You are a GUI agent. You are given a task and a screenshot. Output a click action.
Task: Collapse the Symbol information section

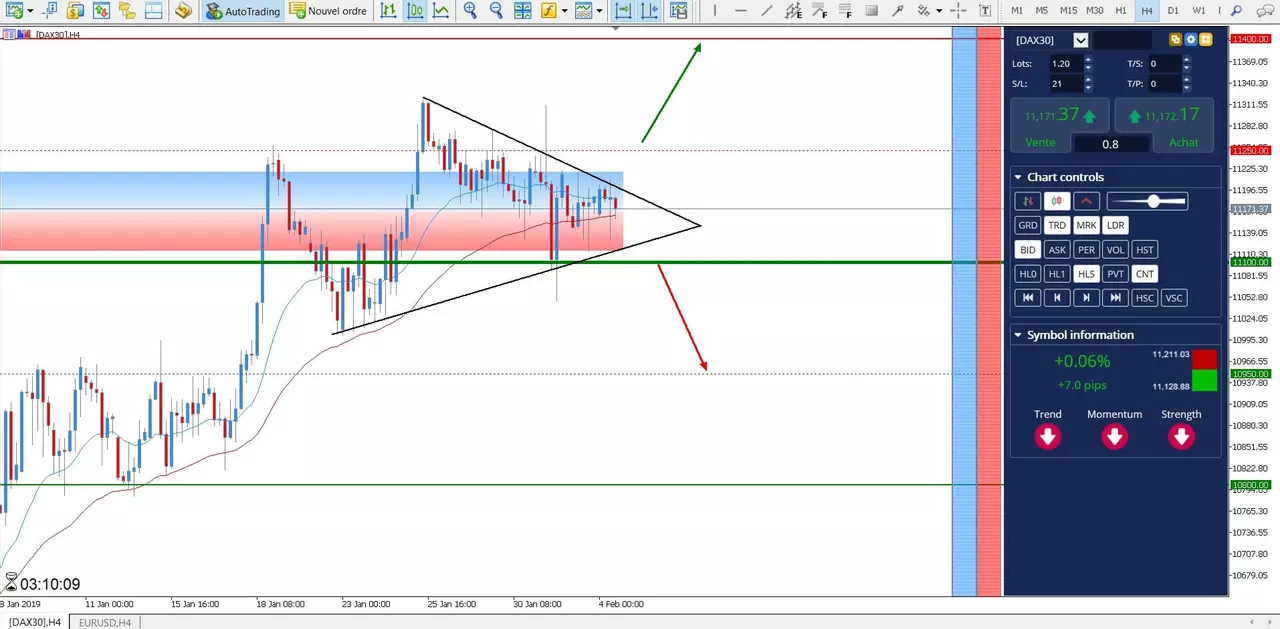click(1018, 335)
